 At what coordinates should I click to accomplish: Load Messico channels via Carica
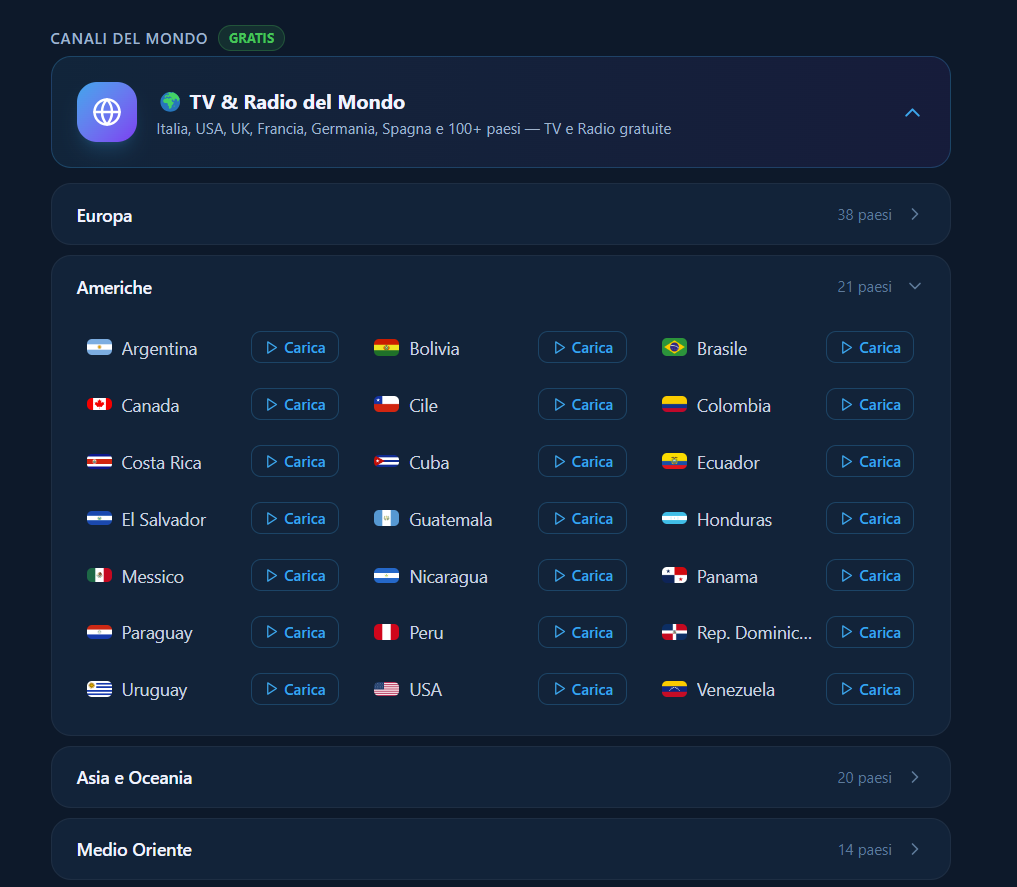[x=295, y=575]
